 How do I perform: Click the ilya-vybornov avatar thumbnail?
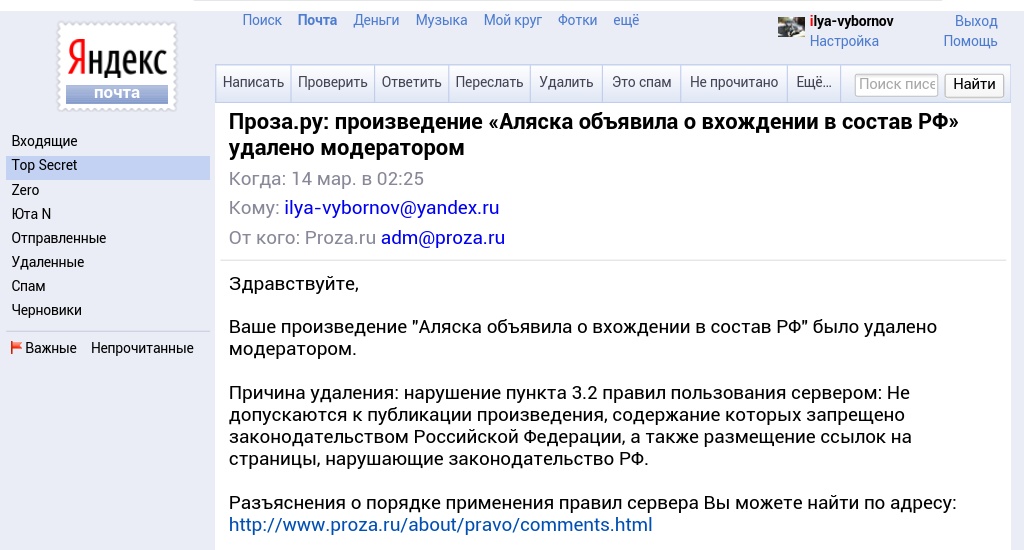(x=791, y=27)
